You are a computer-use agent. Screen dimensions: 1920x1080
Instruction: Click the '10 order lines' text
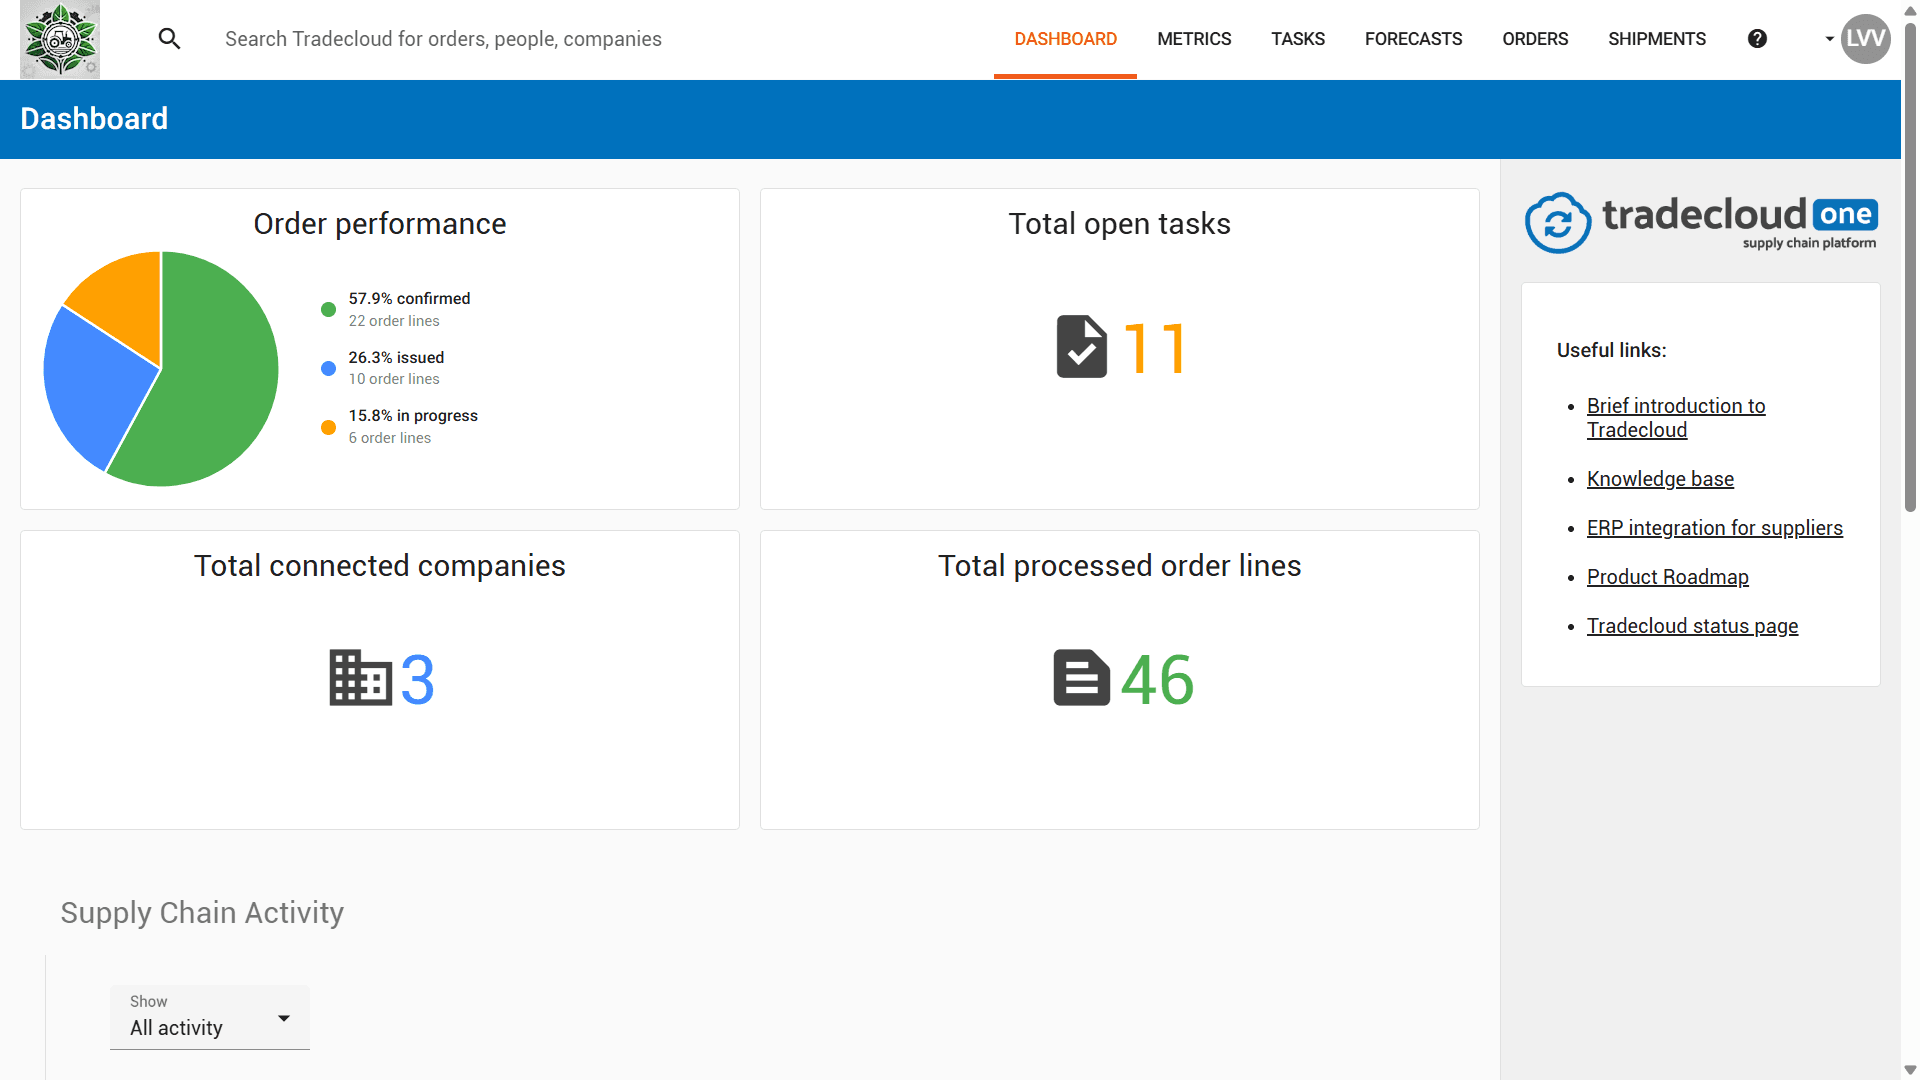pos(394,379)
